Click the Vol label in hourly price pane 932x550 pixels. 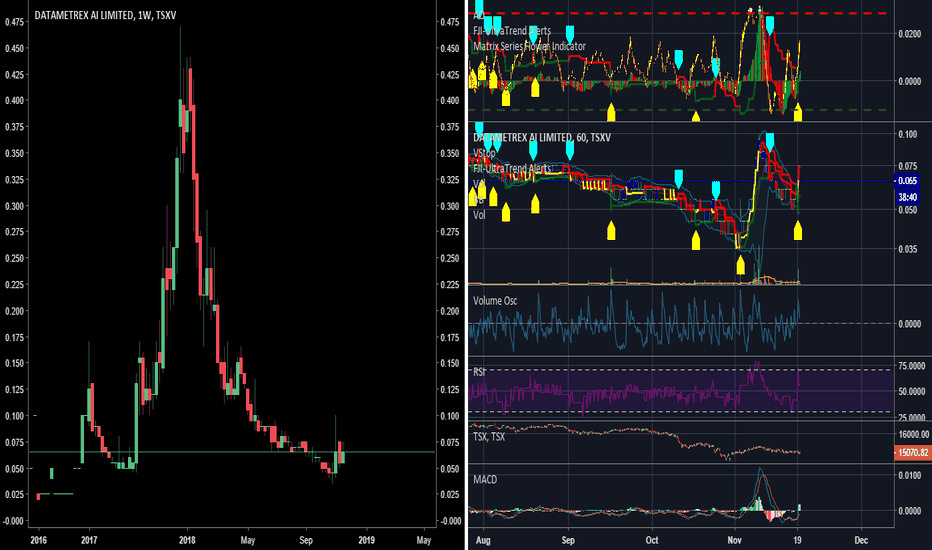click(x=479, y=215)
